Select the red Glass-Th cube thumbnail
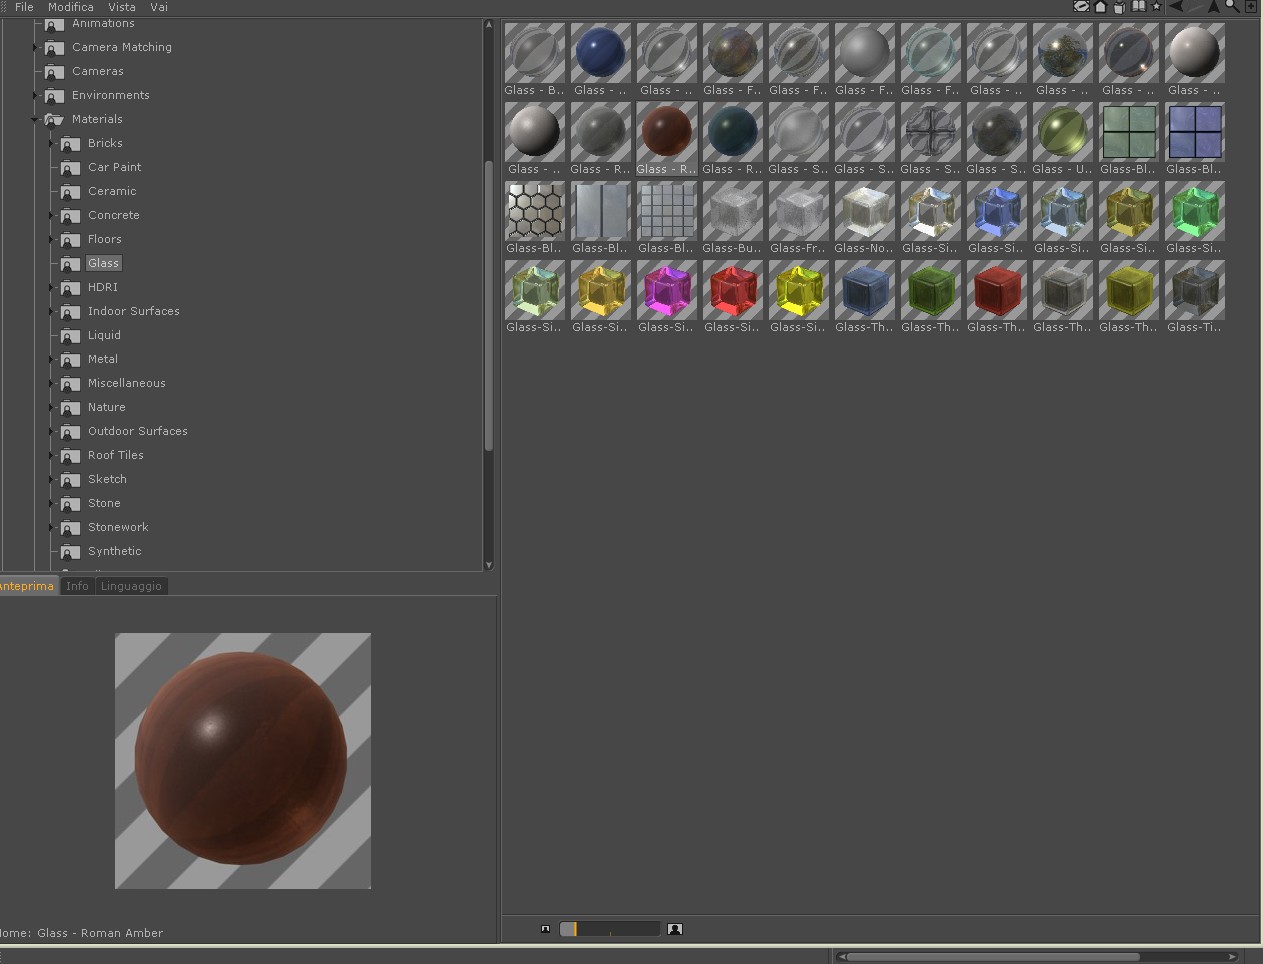 point(997,290)
